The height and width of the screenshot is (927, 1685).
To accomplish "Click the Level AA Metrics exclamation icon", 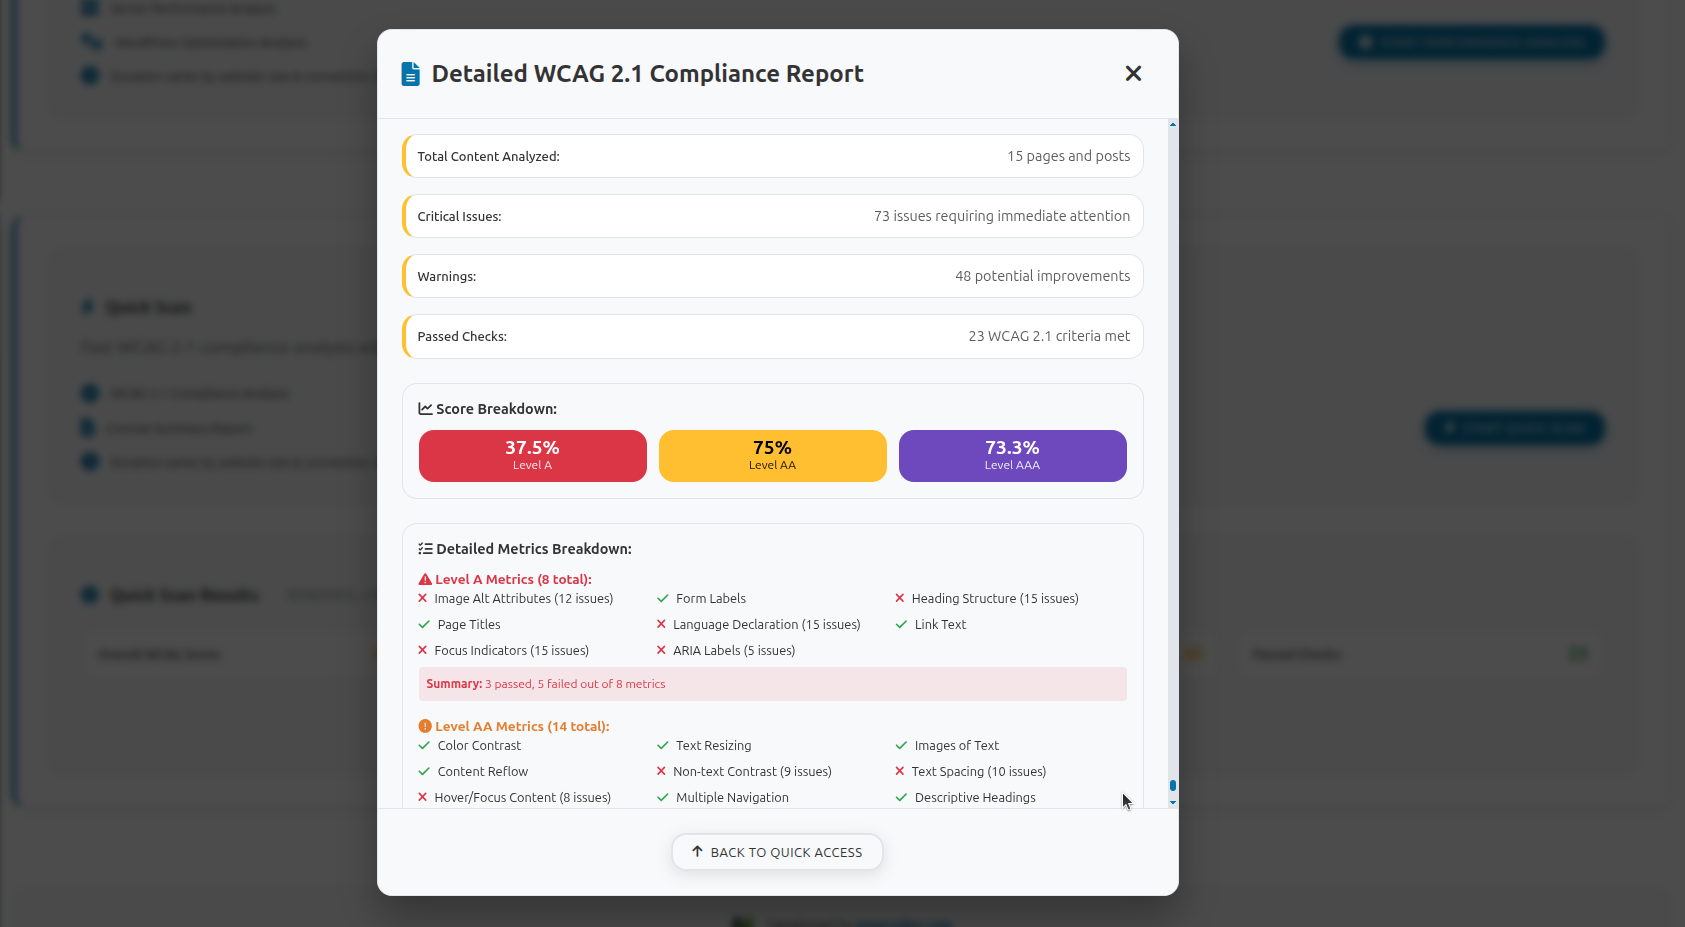I will click(425, 727).
